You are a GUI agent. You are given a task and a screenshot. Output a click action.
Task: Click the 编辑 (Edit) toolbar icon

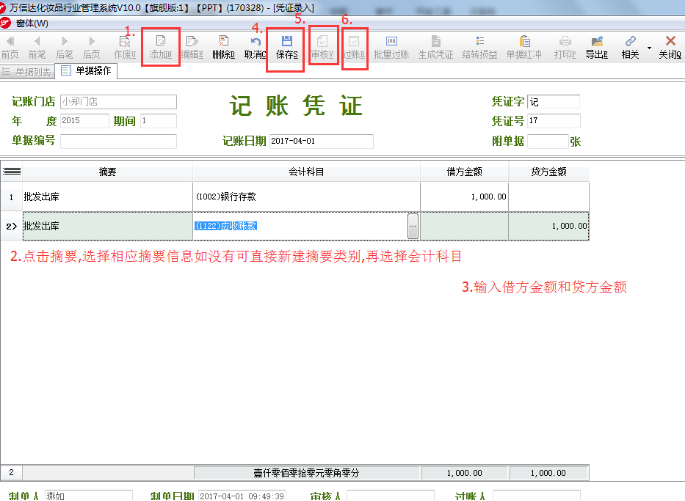point(192,46)
